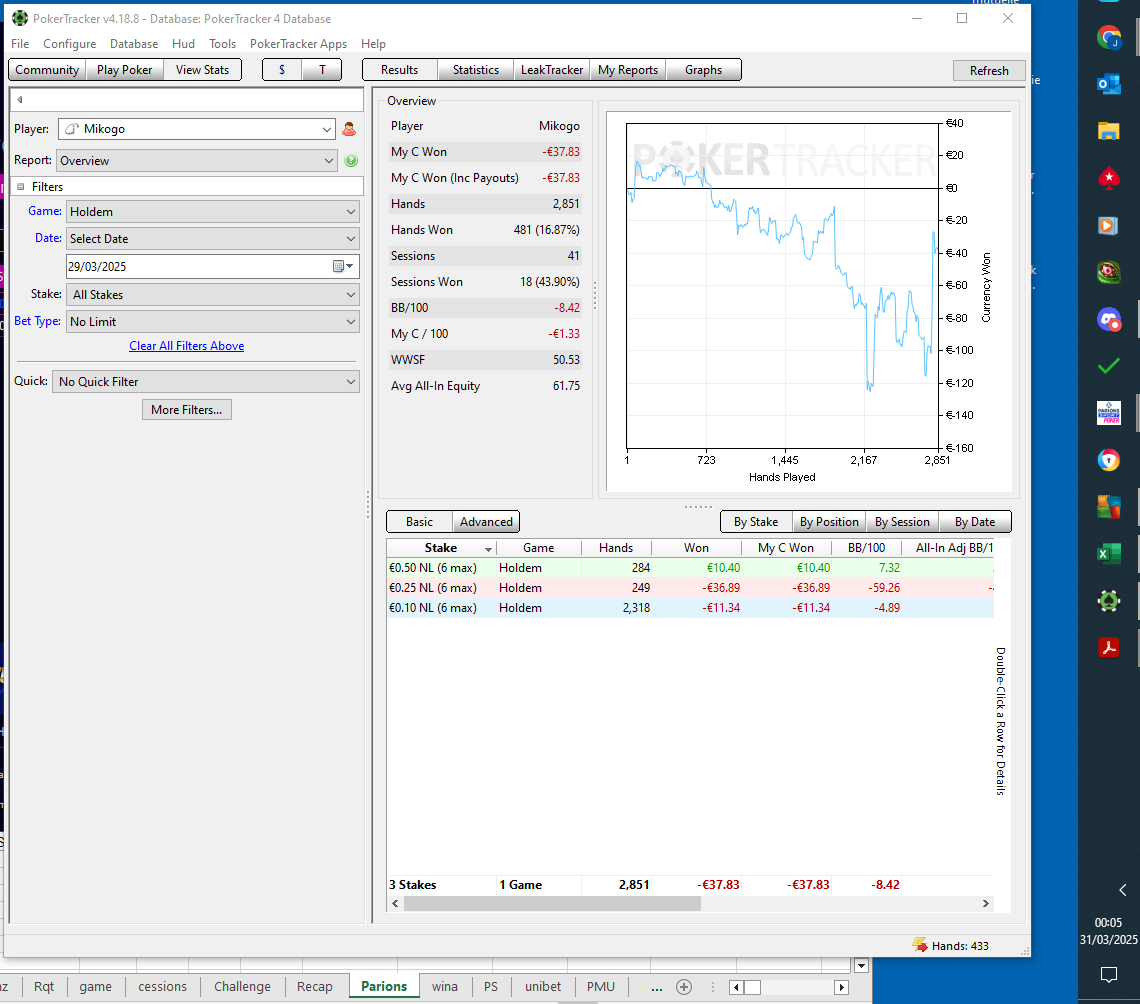Open the Stake dropdown showing All Stakes

[x=212, y=294]
